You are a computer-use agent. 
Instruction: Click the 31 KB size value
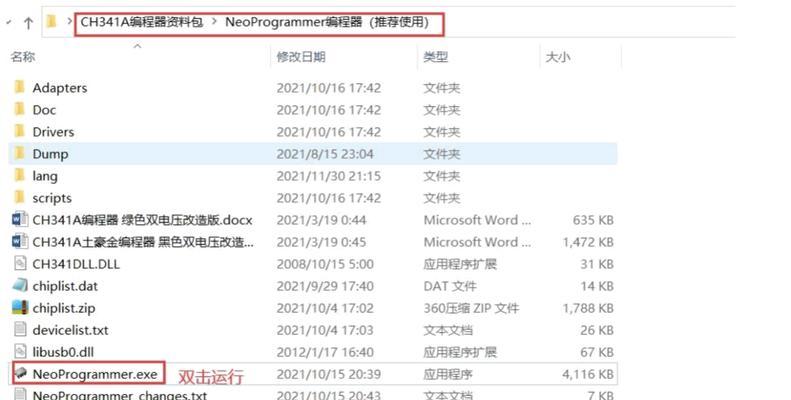click(597, 264)
